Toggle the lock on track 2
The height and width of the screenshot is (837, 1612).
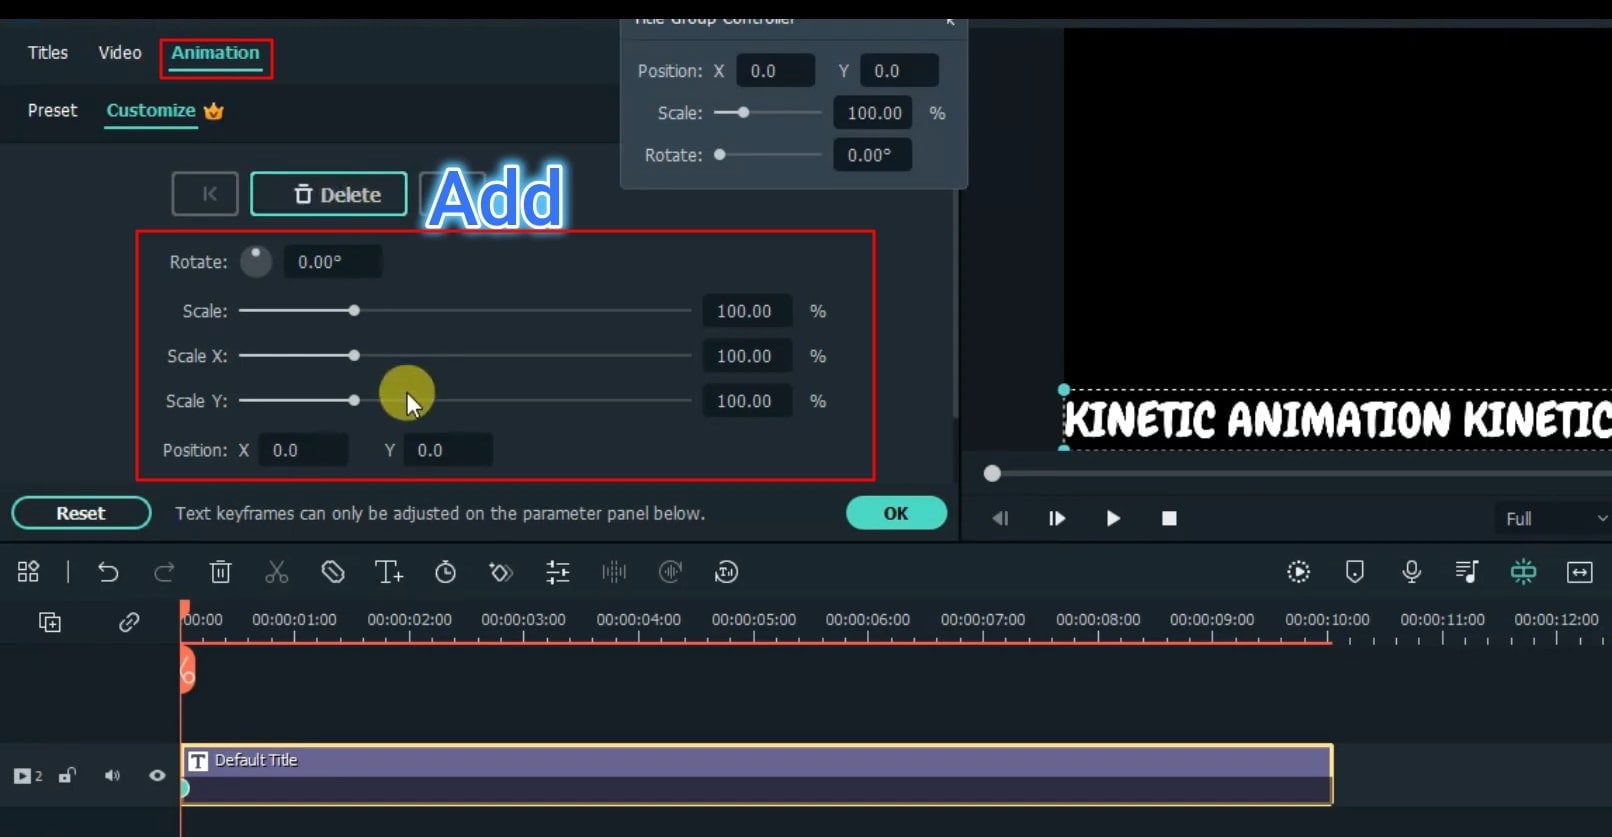coord(67,776)
